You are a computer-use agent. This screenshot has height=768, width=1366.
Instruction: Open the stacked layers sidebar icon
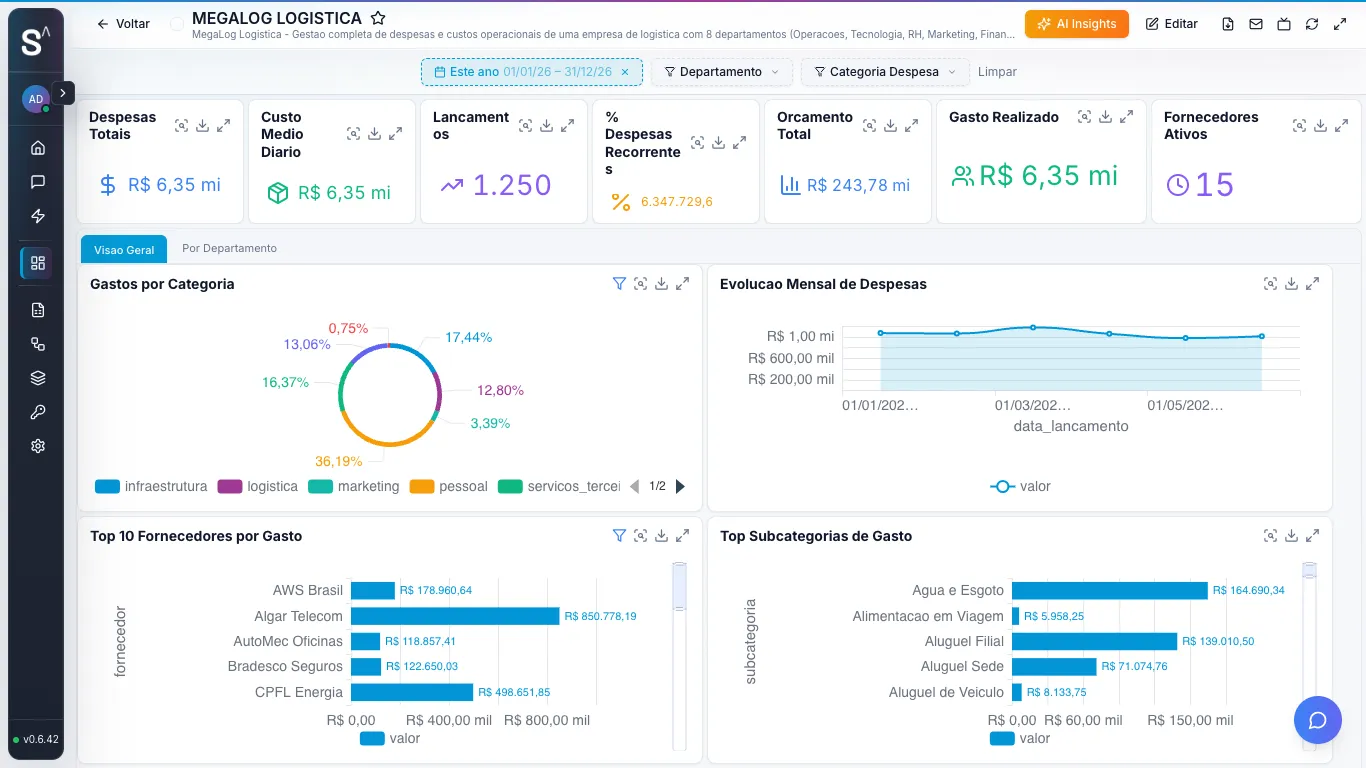click(38, 378)
